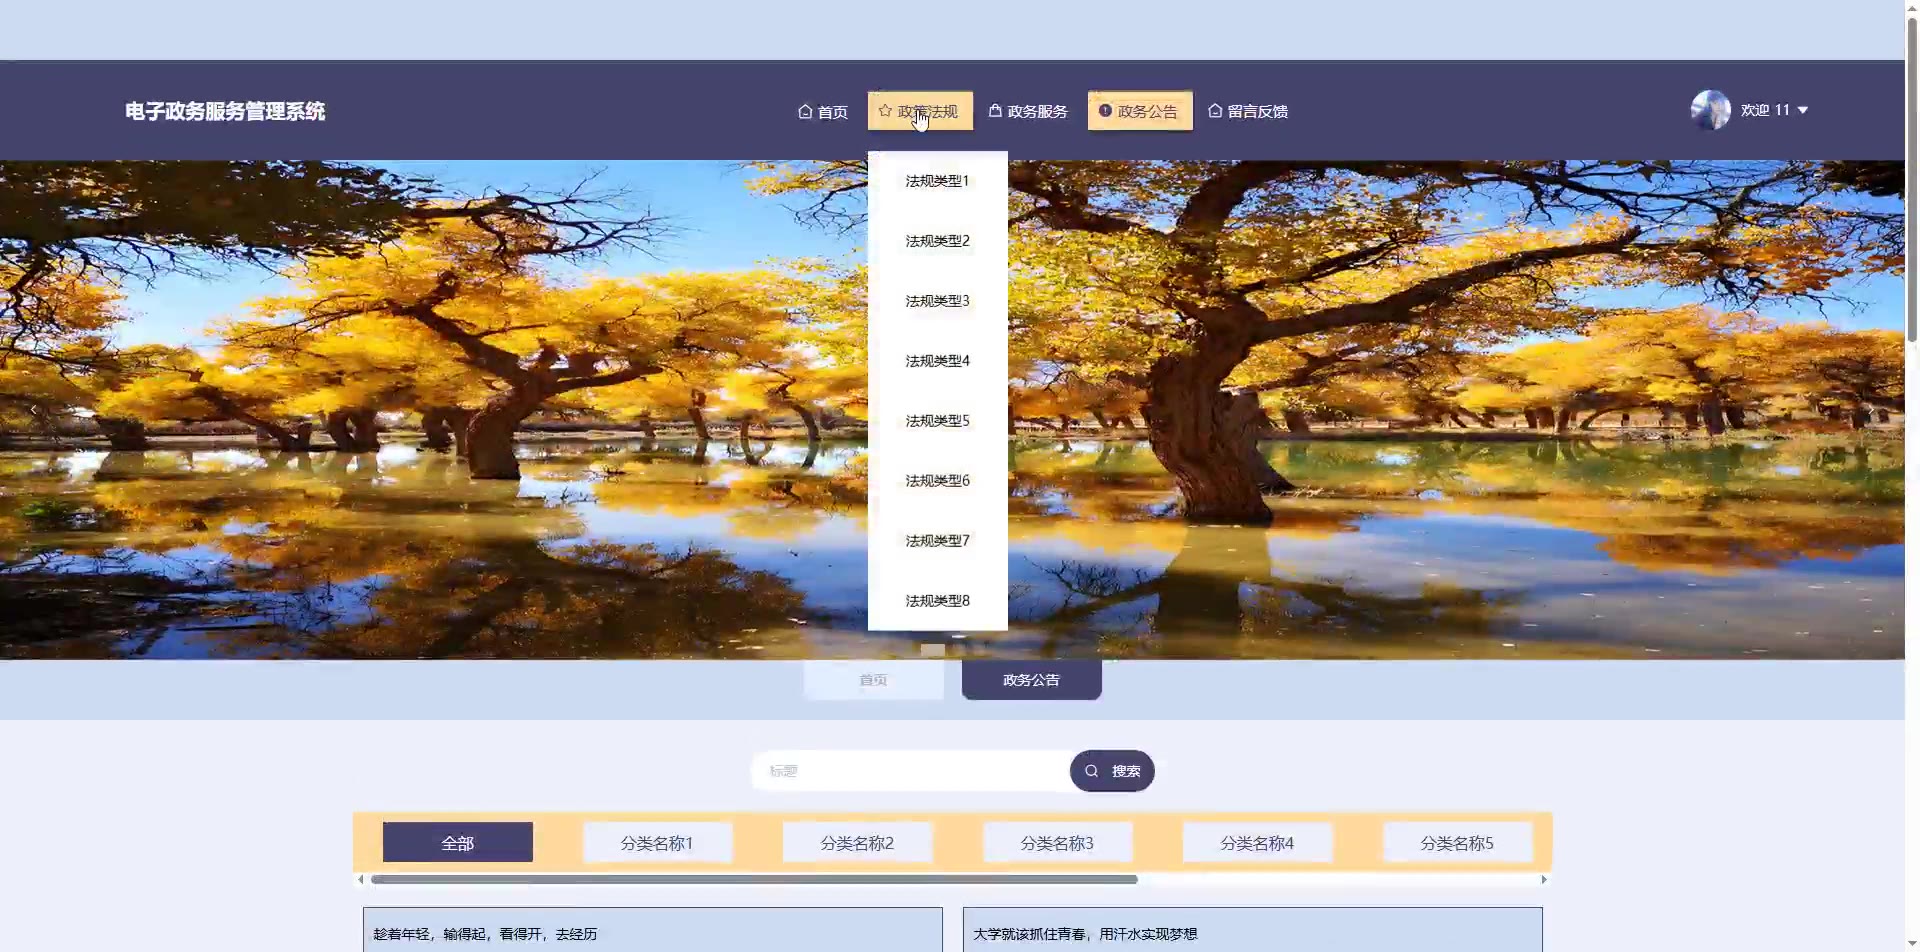Image resolution: width=1920 pixels, height=952 pixels.
Task: Open 政务服务 in the navigation bar
Action: (x=1028, y=111)
